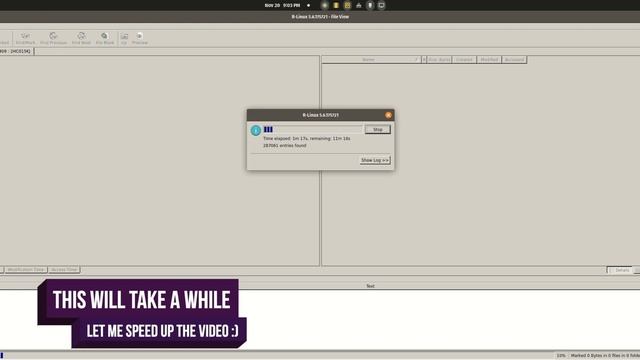Click the info icon in the progress dialog
640x360 pixels.
[256, 130]
